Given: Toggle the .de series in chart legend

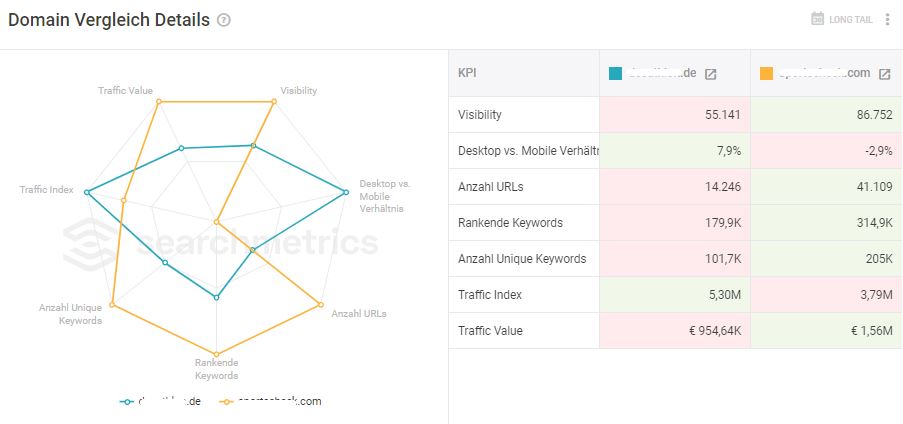Looking at the screenshot, I should 160,402.
